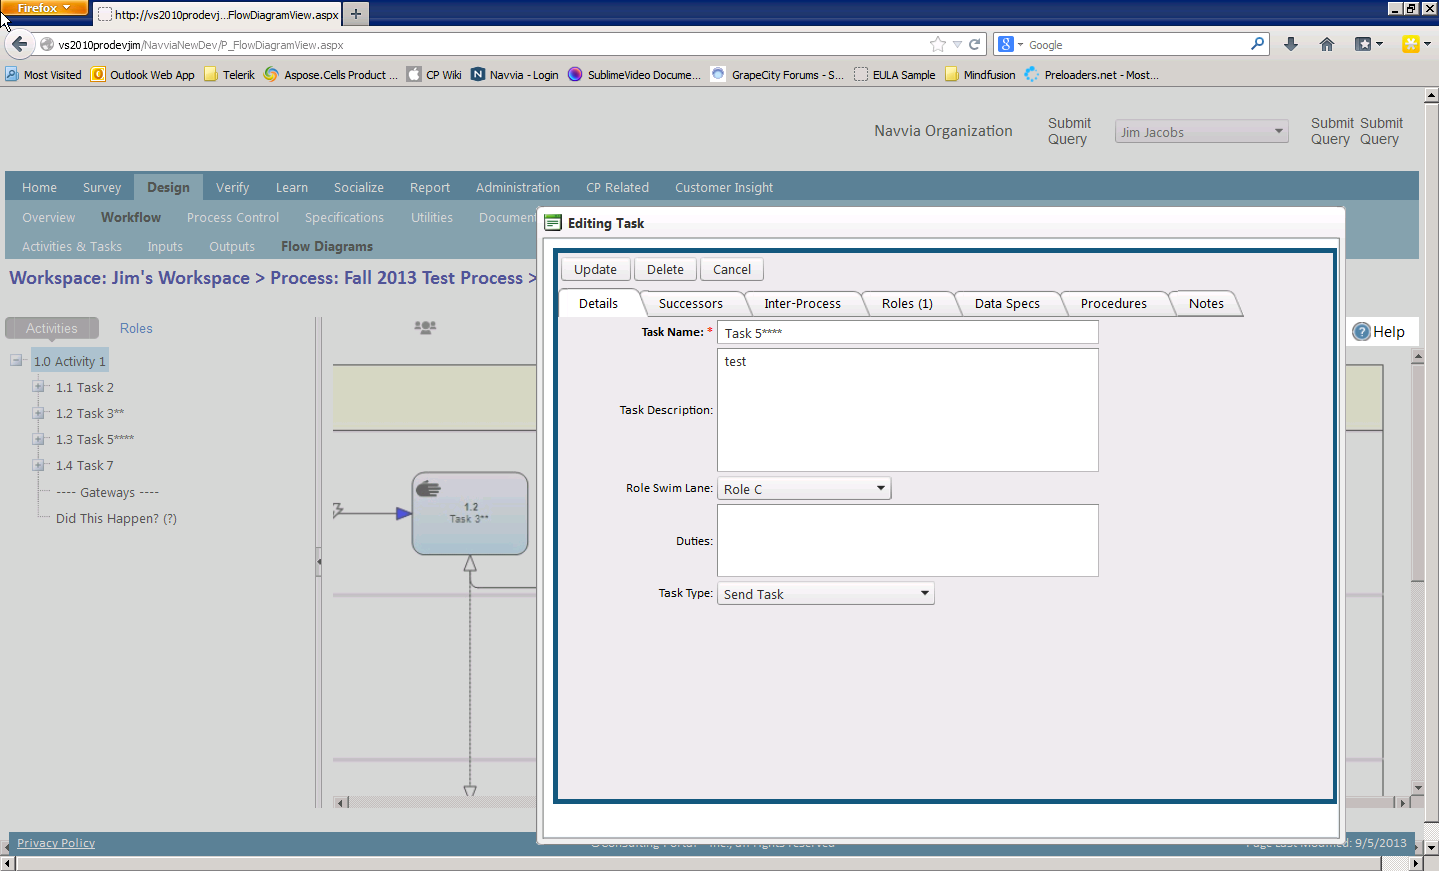
Task: Open the Process Control submenu item
Action: click(x=233, y=217)
